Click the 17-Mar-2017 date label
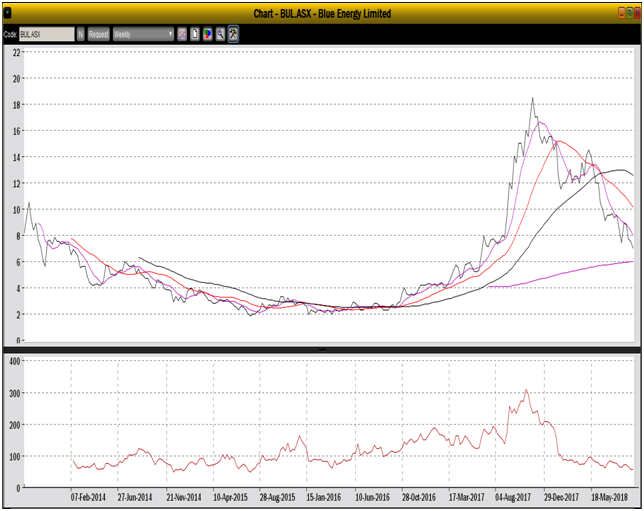 pos(467,497)
